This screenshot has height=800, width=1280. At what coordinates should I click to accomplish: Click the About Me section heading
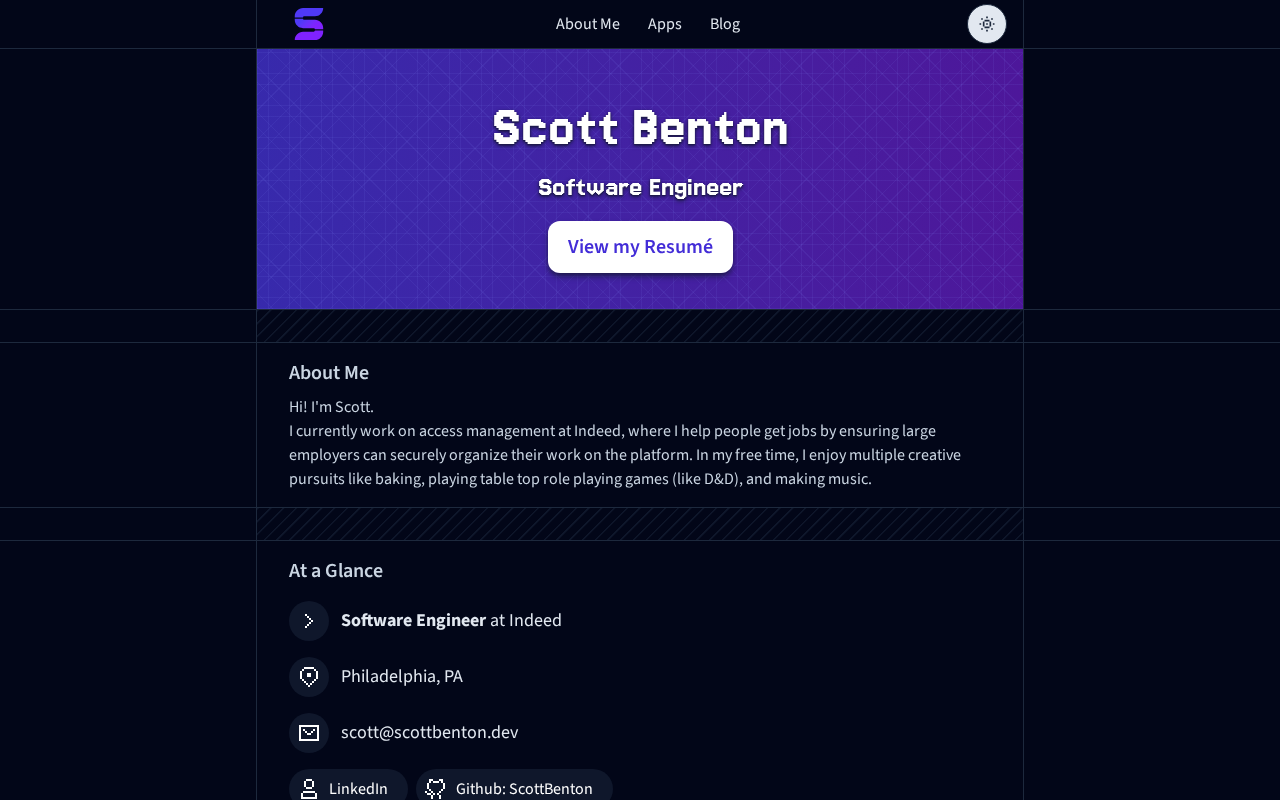329,373
